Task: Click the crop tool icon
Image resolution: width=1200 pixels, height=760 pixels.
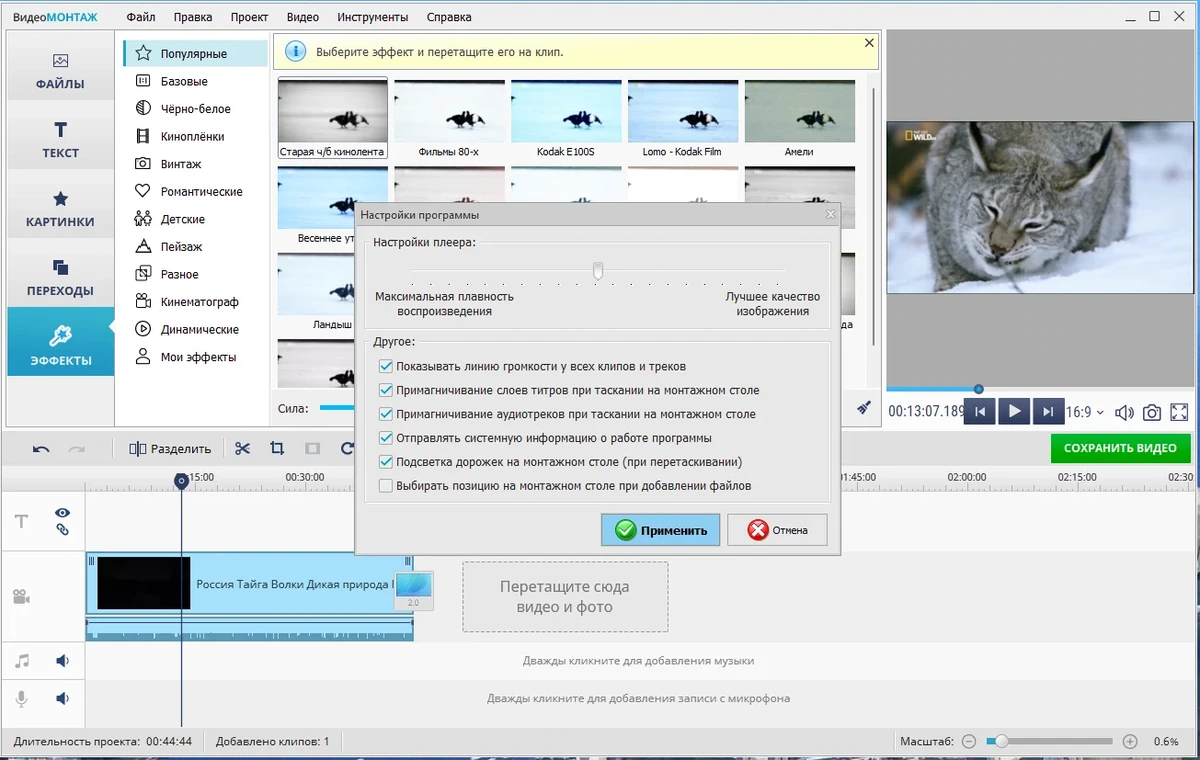Action: [x=277, y=449]
